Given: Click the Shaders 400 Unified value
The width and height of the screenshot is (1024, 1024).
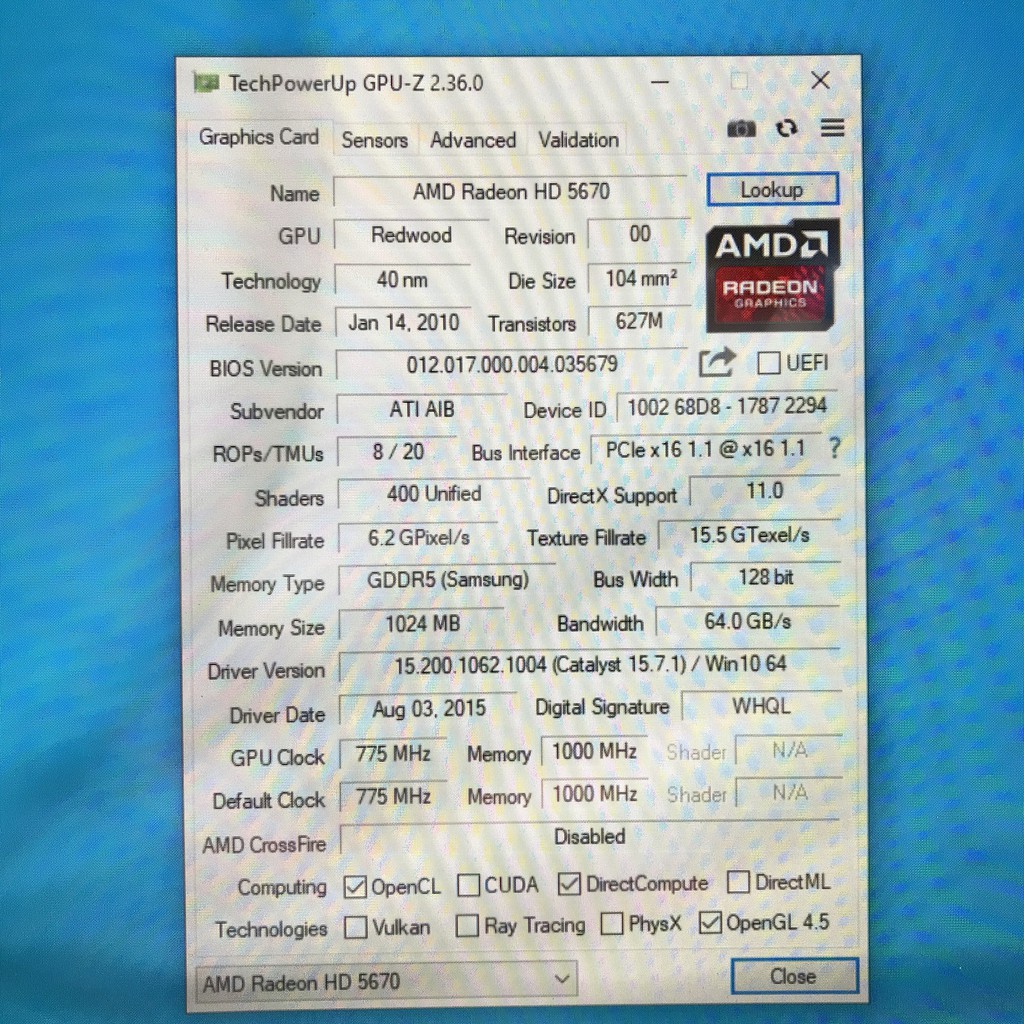Looking at the screenshot, I should coord(434,494).
